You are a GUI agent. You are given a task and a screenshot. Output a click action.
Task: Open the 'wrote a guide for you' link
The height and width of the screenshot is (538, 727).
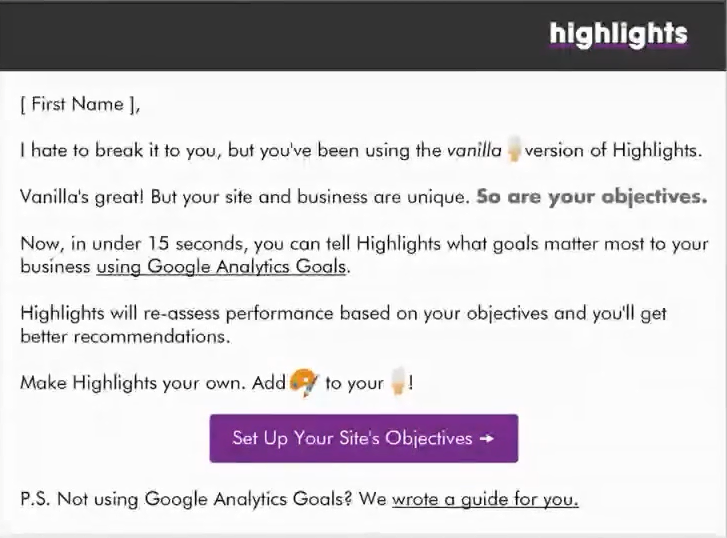pos(485,500)
